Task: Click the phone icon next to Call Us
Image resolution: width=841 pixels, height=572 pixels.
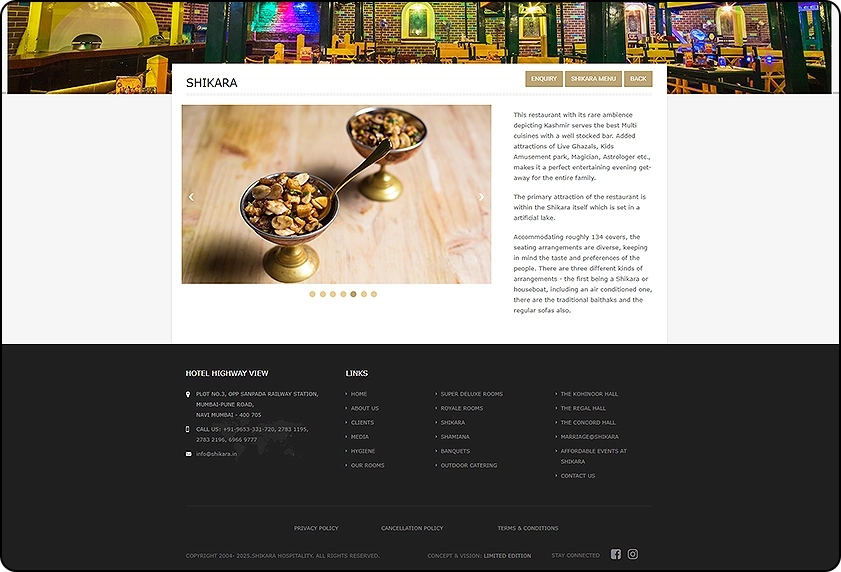Action: 188,429
